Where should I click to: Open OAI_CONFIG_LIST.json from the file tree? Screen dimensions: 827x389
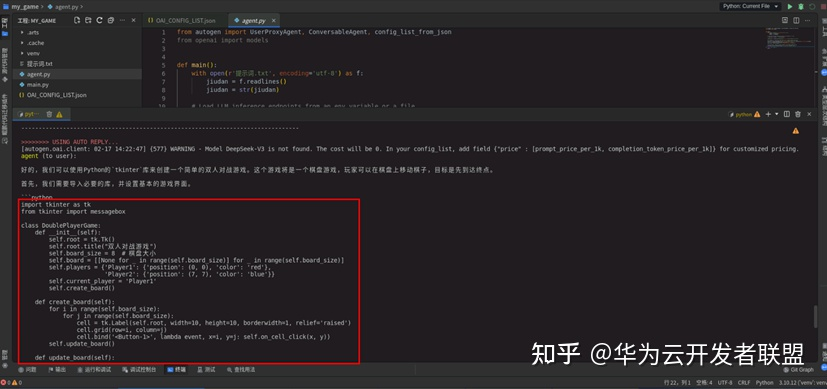pos(76,95)
